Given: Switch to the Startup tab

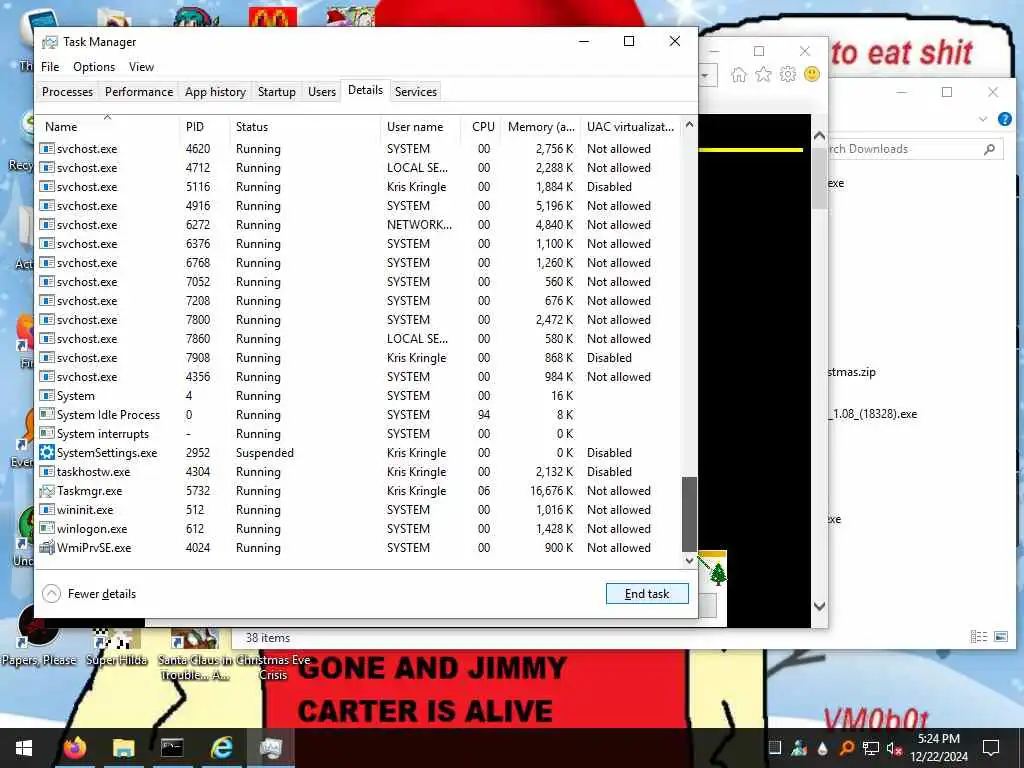Looking at the screenshot, I should (x=277, y=92).
